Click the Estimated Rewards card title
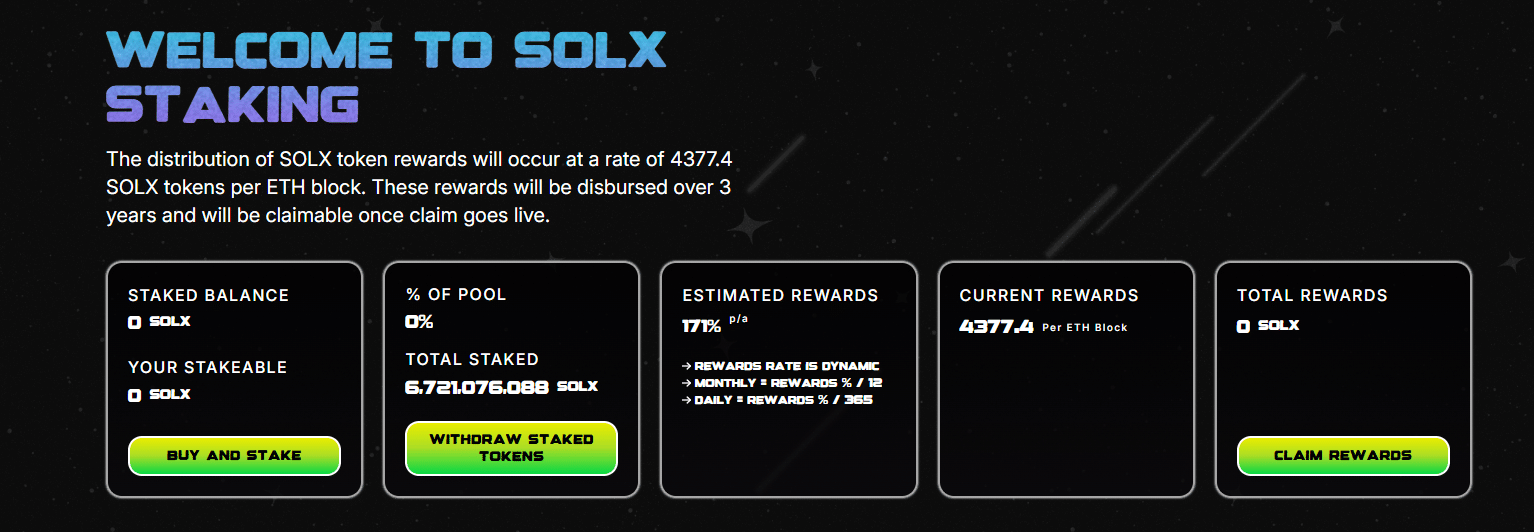Image resolution: width=1534 pixels, height=532 pixels. coord(780,295)
